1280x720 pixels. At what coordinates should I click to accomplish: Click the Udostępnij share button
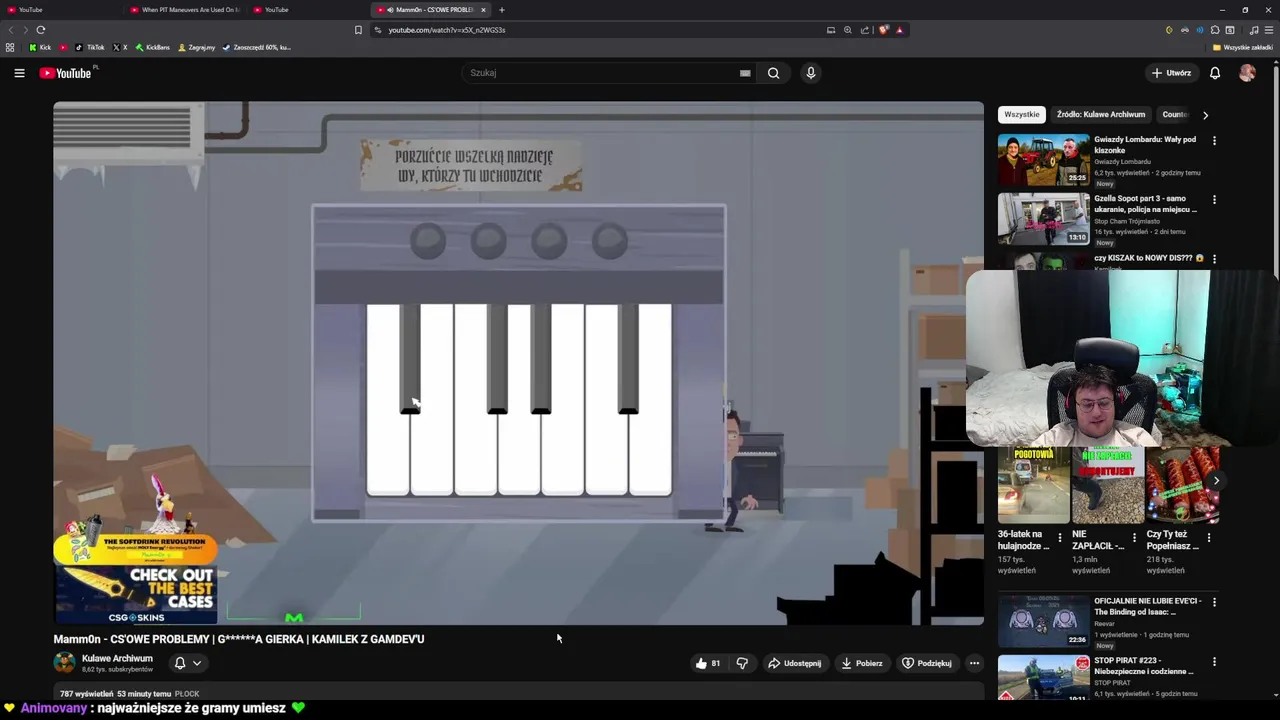[794, 663]
